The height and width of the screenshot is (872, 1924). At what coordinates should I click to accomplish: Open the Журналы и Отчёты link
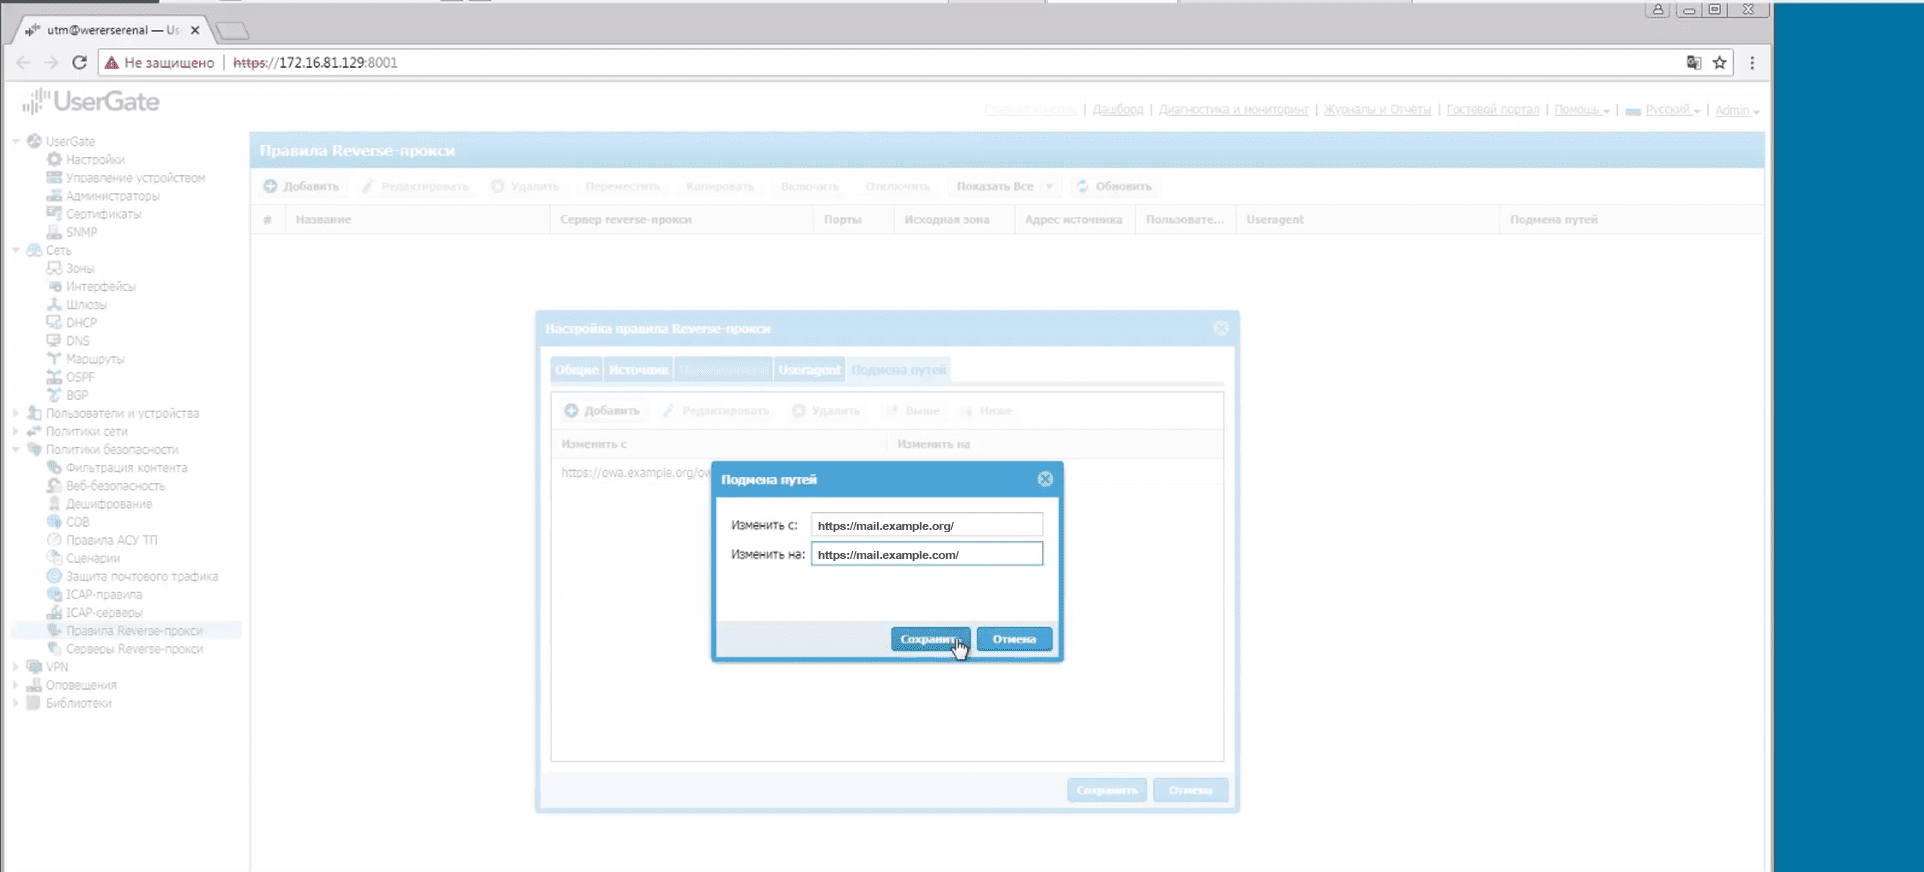(x=1377, y=110)
